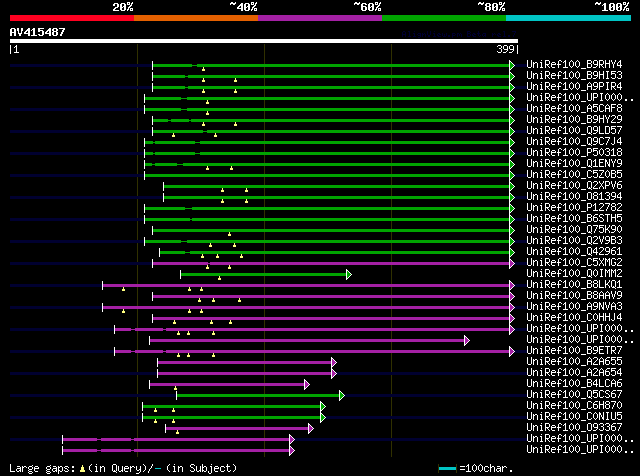Select the UniRef100_C0NIU5 label
640x476 pixels.
pyautogui.click(x=574, y=417)
